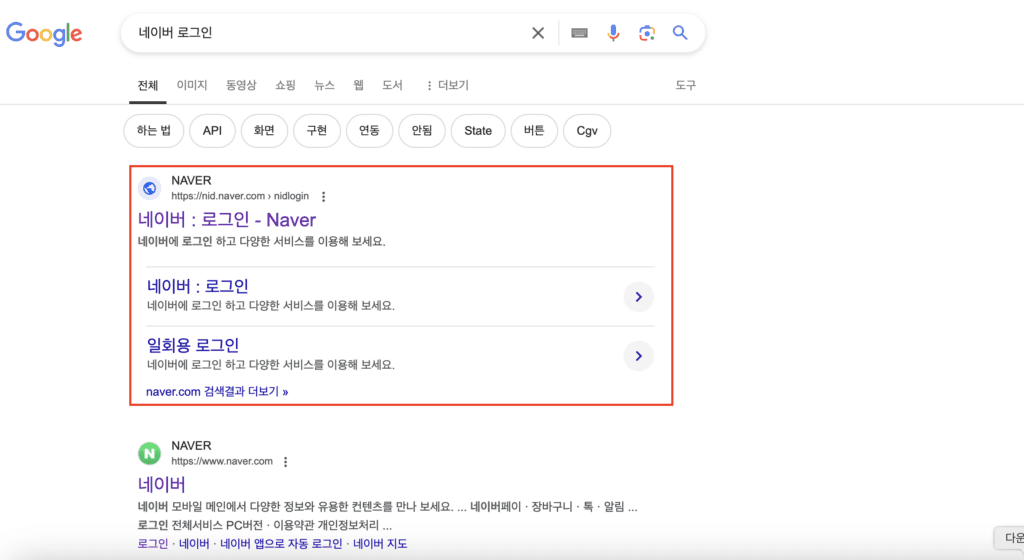Switch to the 쇼핑 tab
Viewport: 1024px width, 560px height.
pyautogui.click(x=285, y=86)
